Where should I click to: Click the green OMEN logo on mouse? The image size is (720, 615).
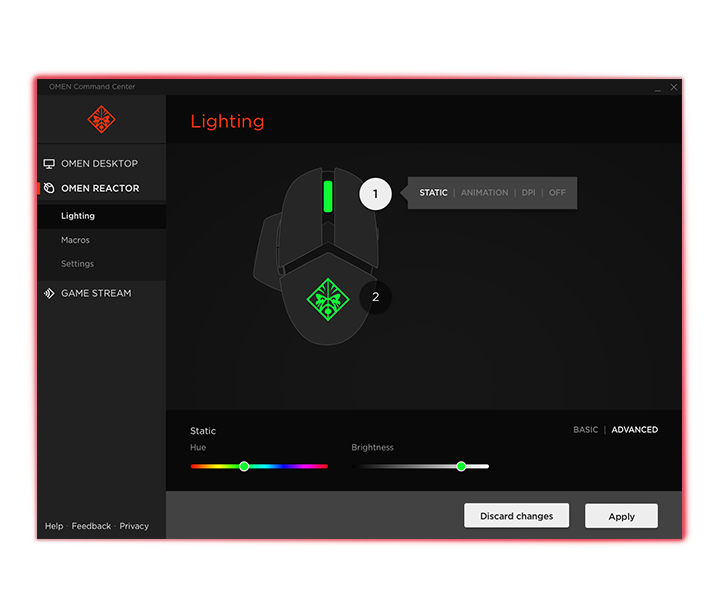pyautogui.click(x=327, y=299)
